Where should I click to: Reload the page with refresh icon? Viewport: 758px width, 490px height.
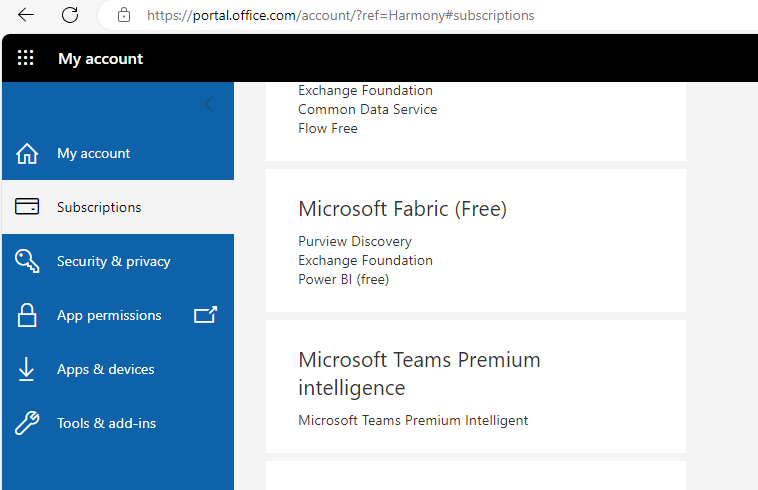(70, 15)
